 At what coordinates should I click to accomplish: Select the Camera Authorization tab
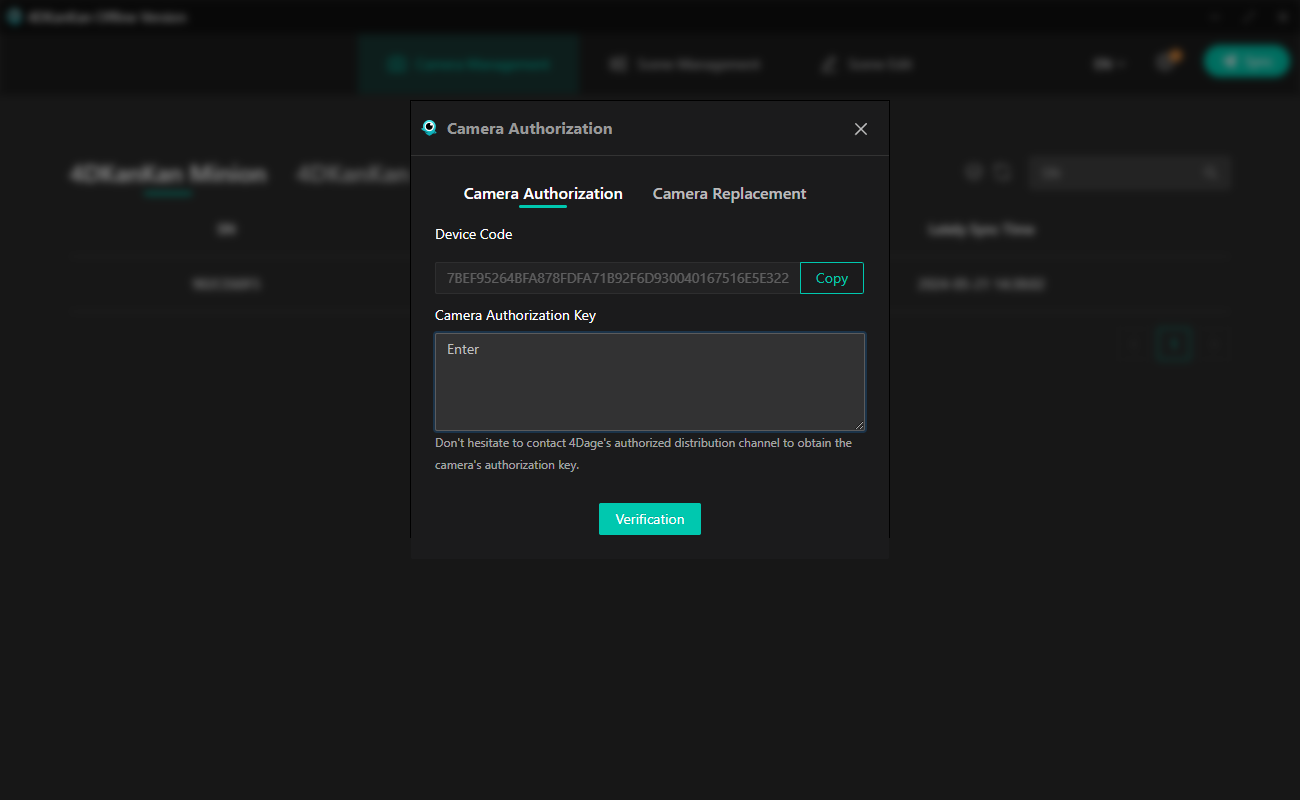(543, 194)
